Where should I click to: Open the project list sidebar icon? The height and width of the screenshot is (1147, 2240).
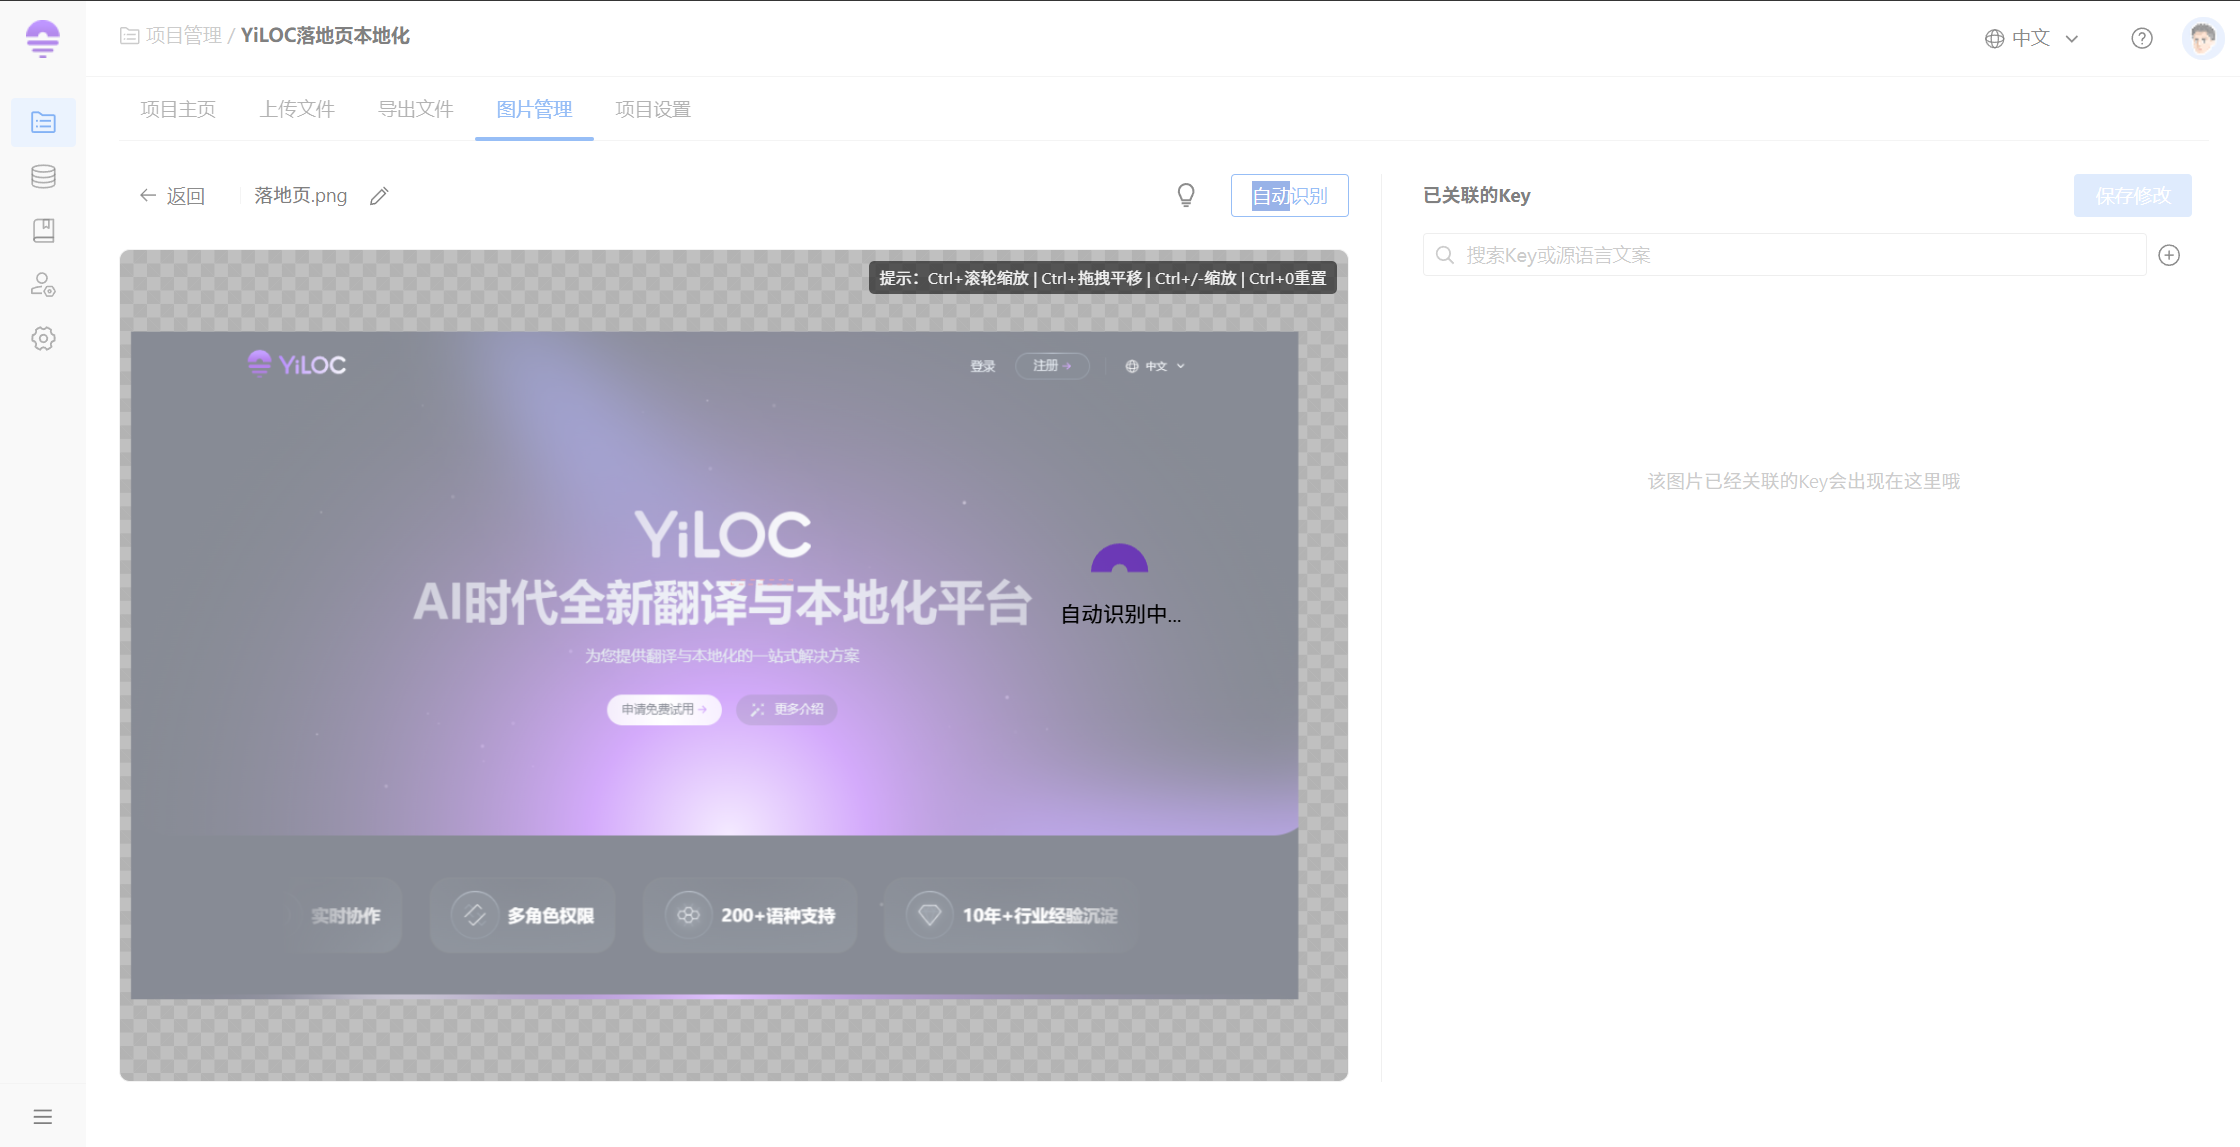pyautogui.click(x=43, y=122)
